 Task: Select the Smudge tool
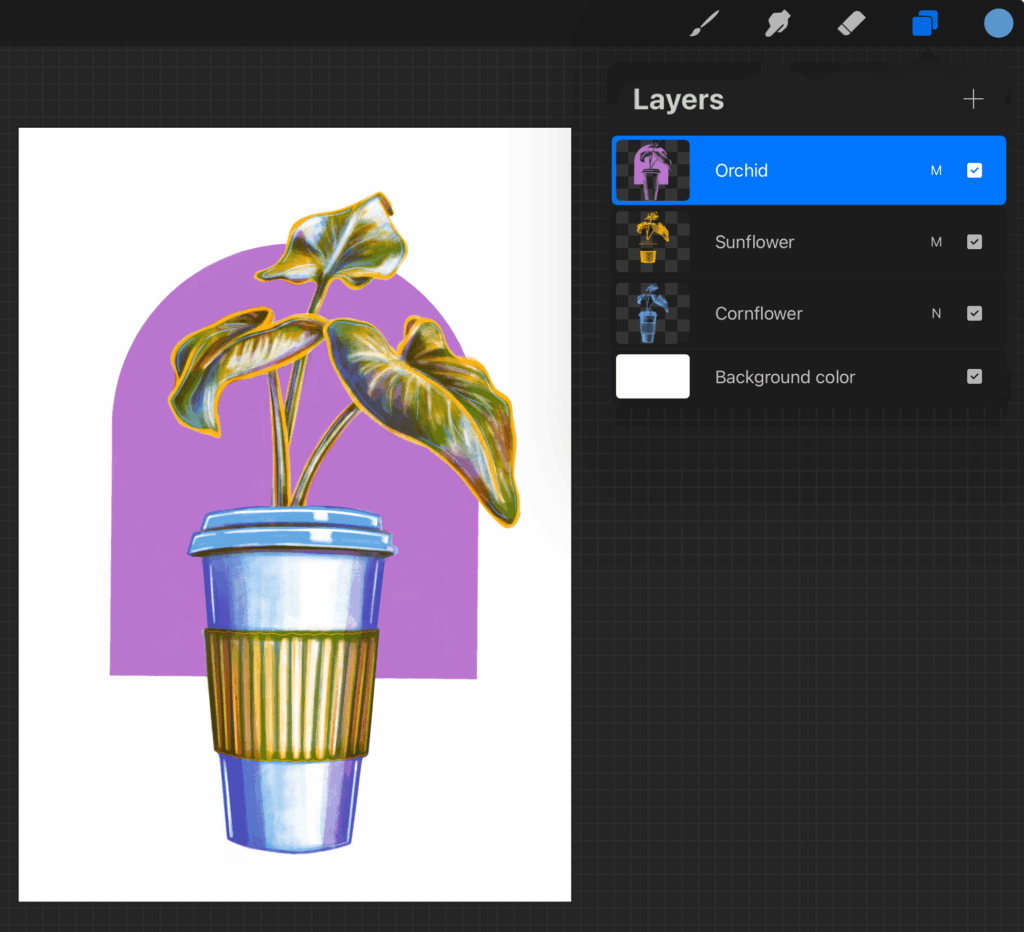(777, 24)
